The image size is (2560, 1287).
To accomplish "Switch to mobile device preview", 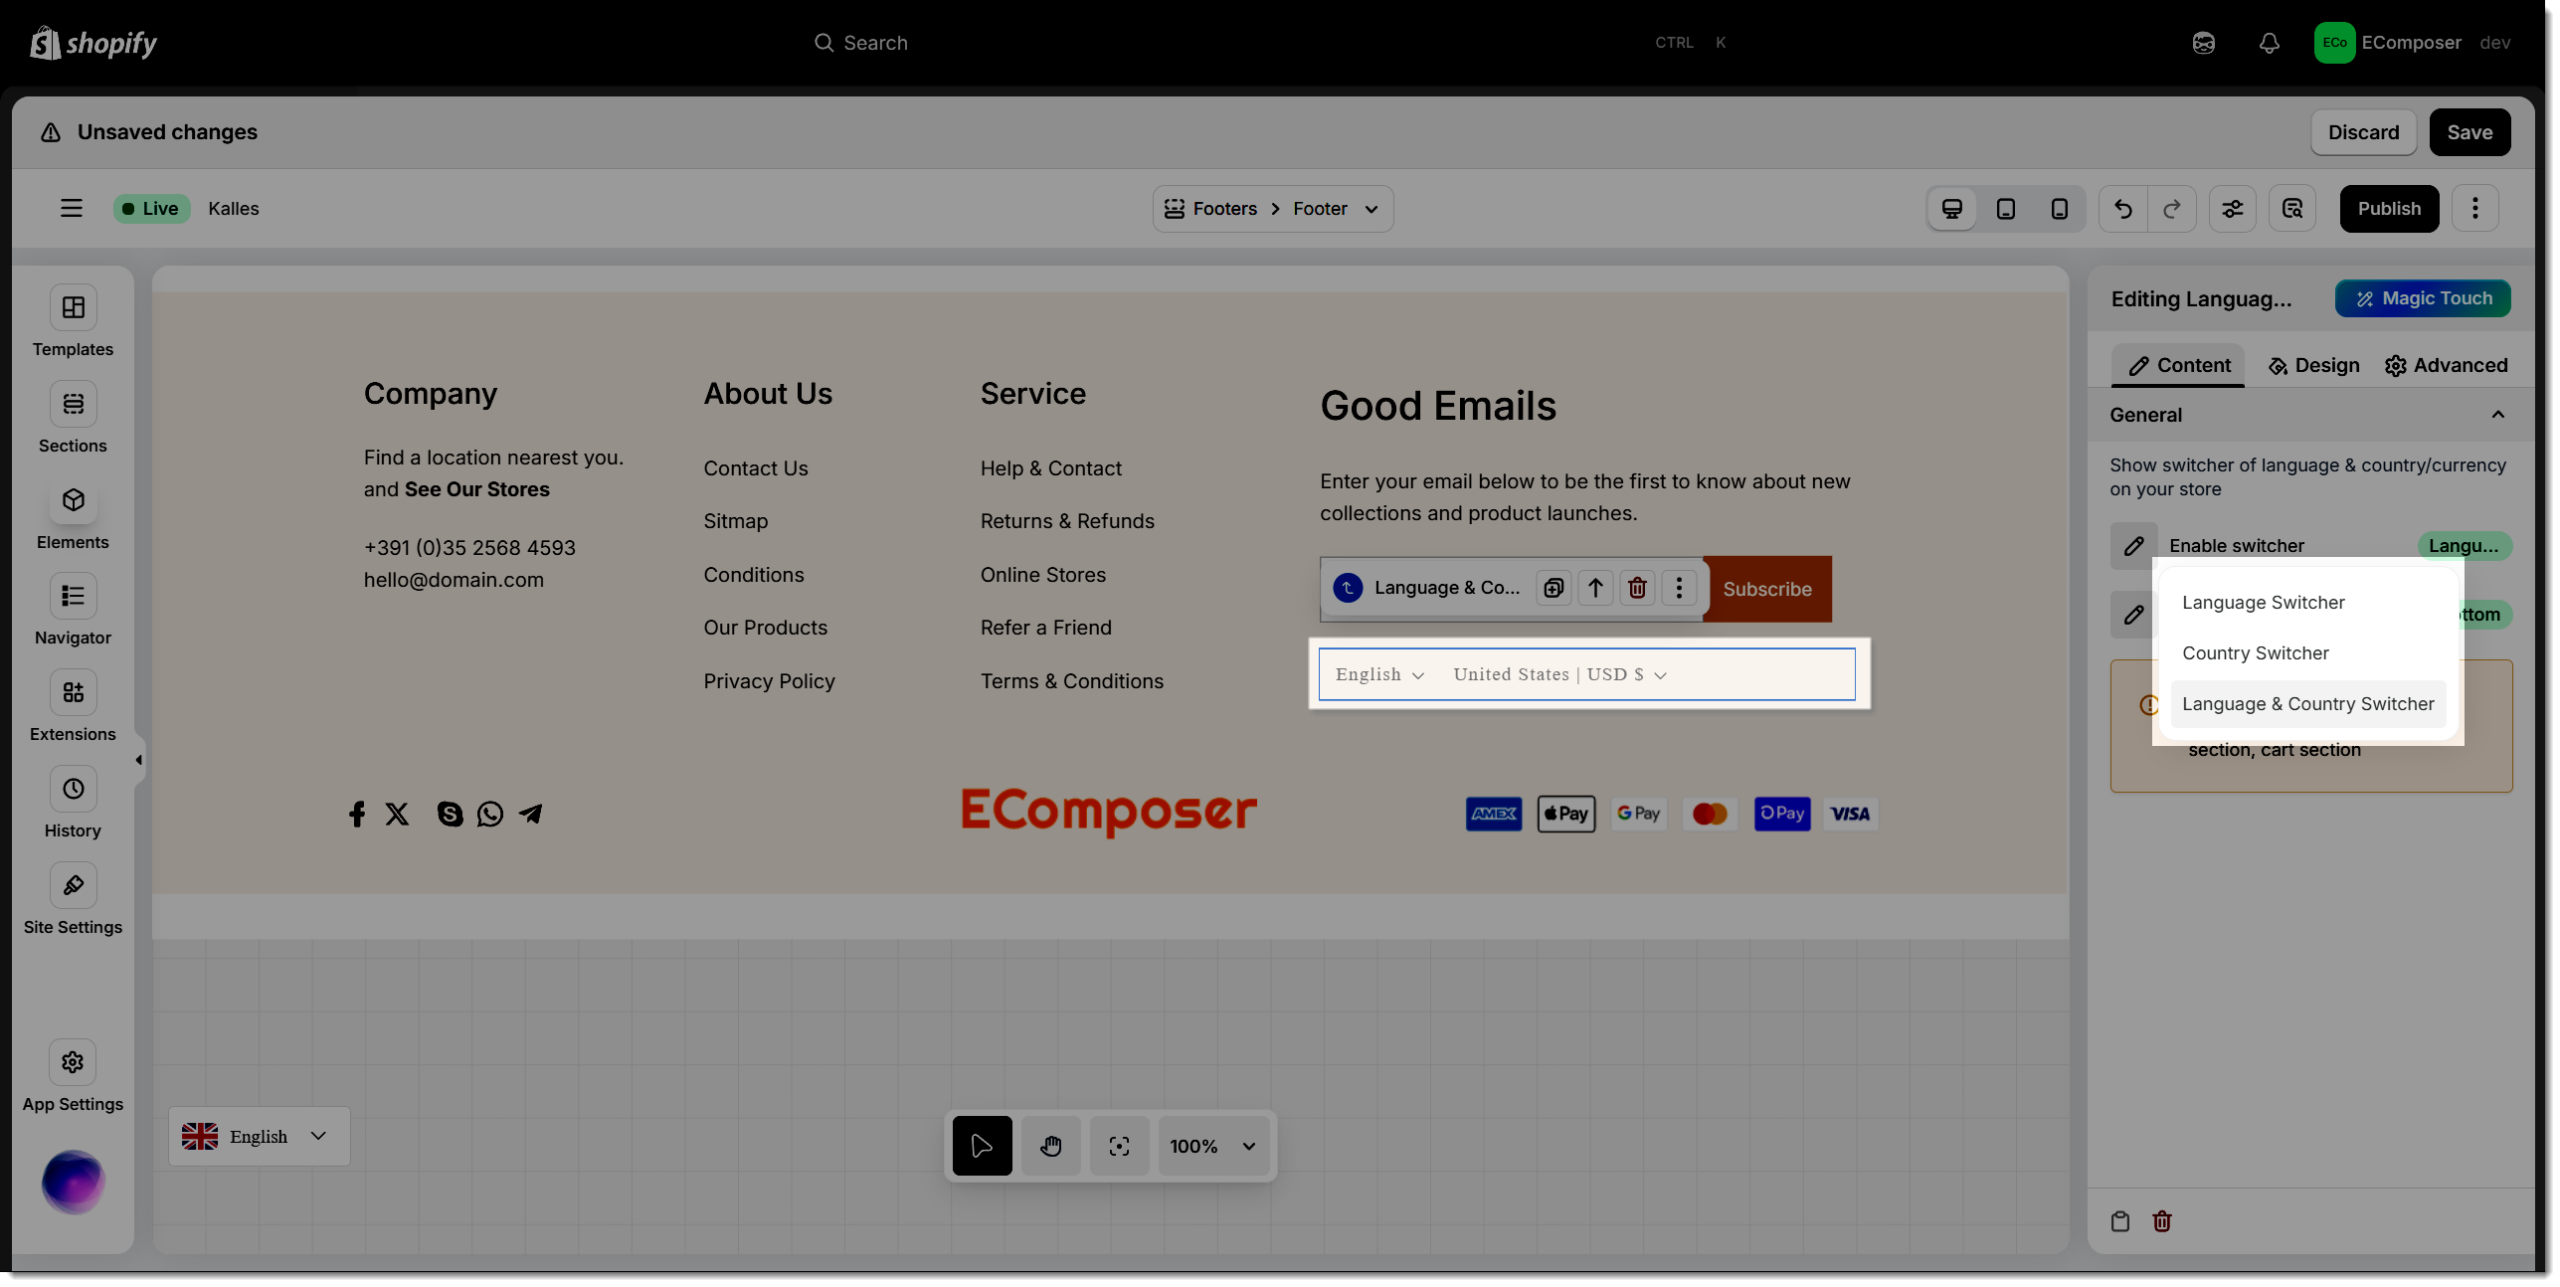I will coord(2059,209).
